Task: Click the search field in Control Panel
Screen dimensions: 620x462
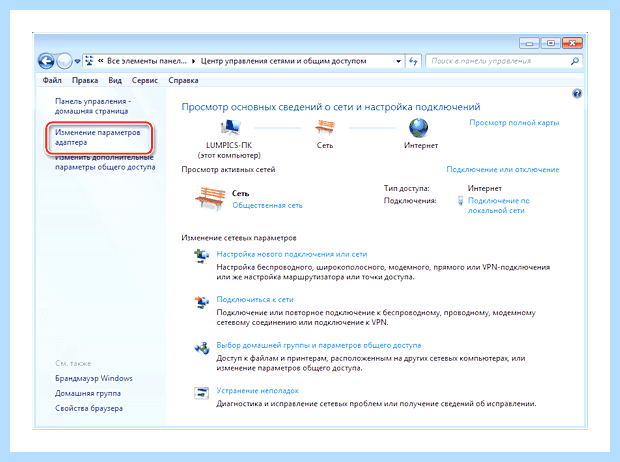Action: click(x=504, y=61)
